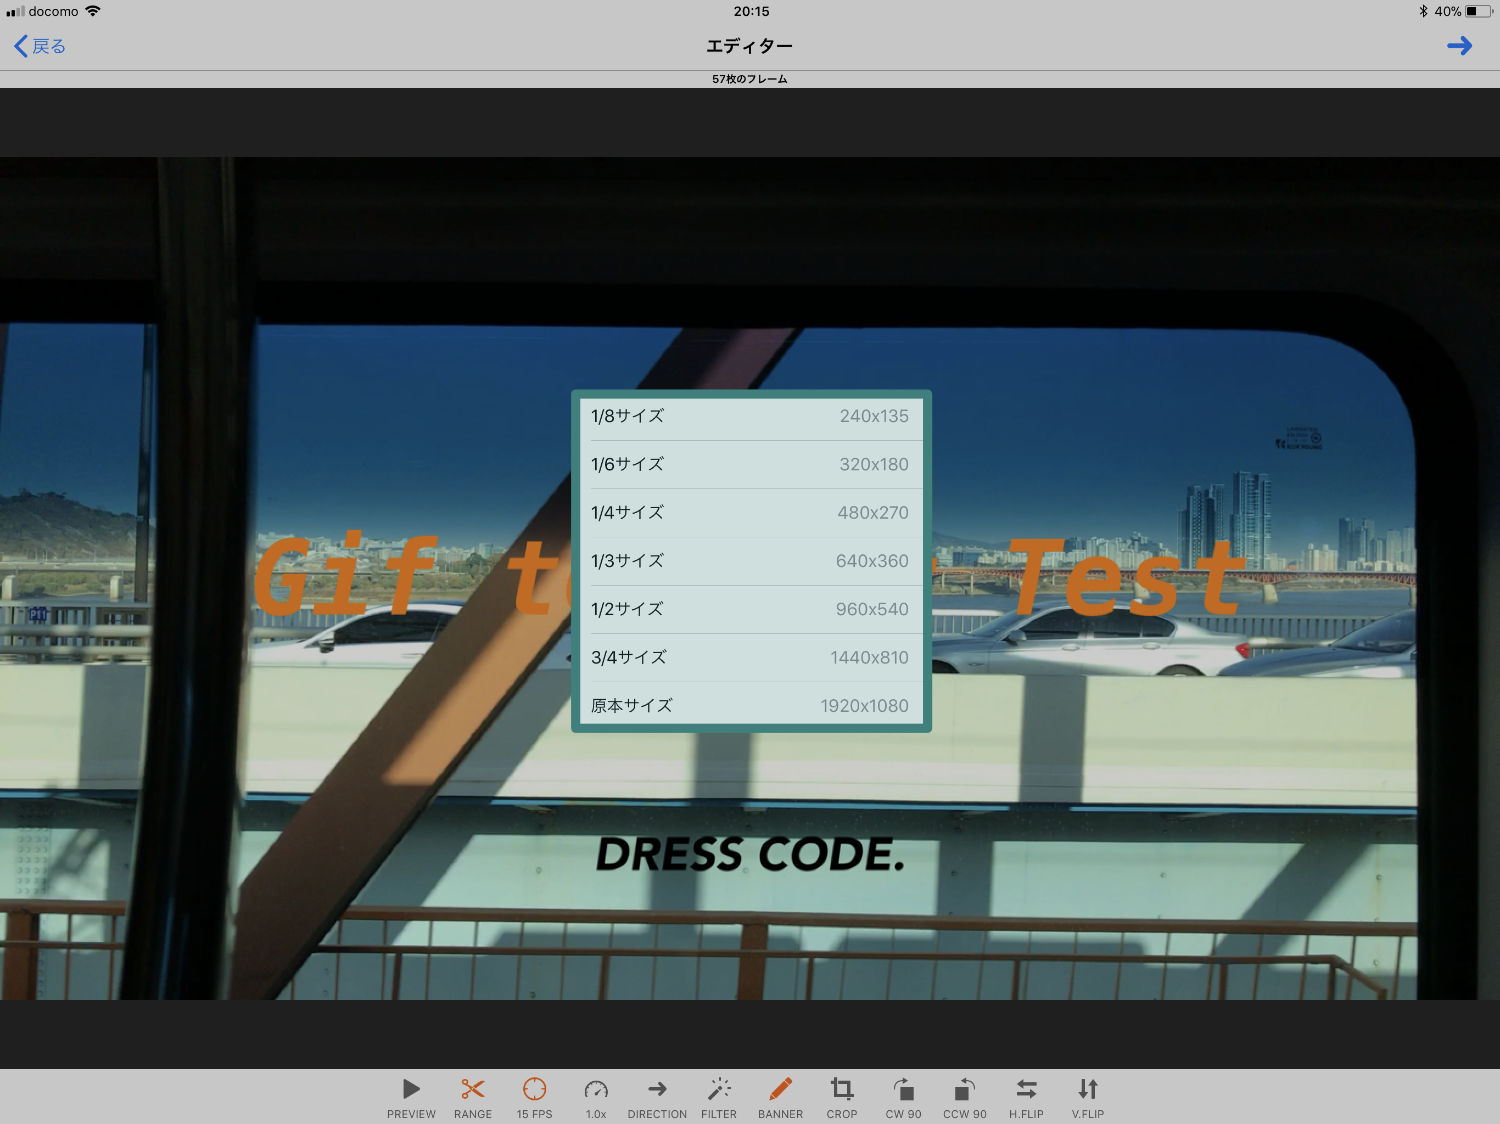1500x1124 pixels.
Task: Choose 1/8サイズ 240x135 option
Action: pos(750,416)
